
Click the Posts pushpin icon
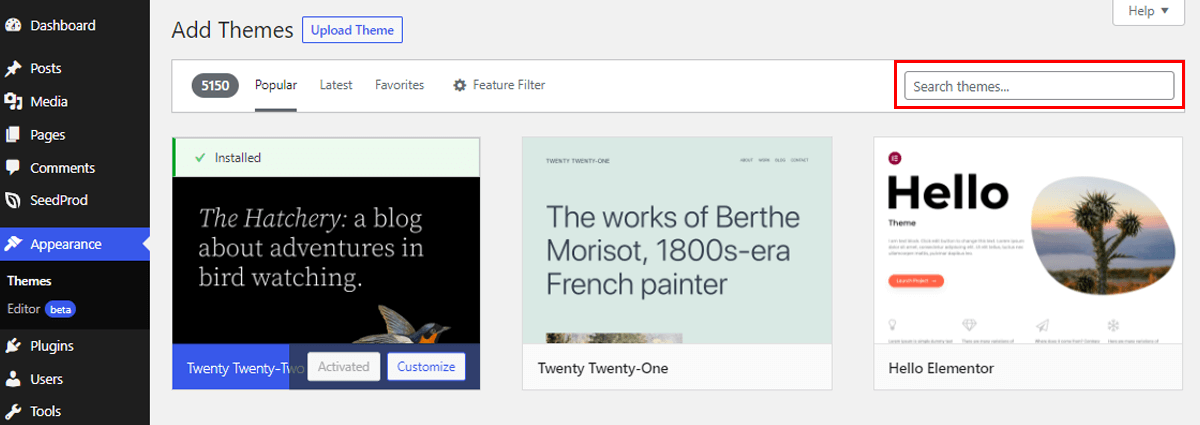13,69
